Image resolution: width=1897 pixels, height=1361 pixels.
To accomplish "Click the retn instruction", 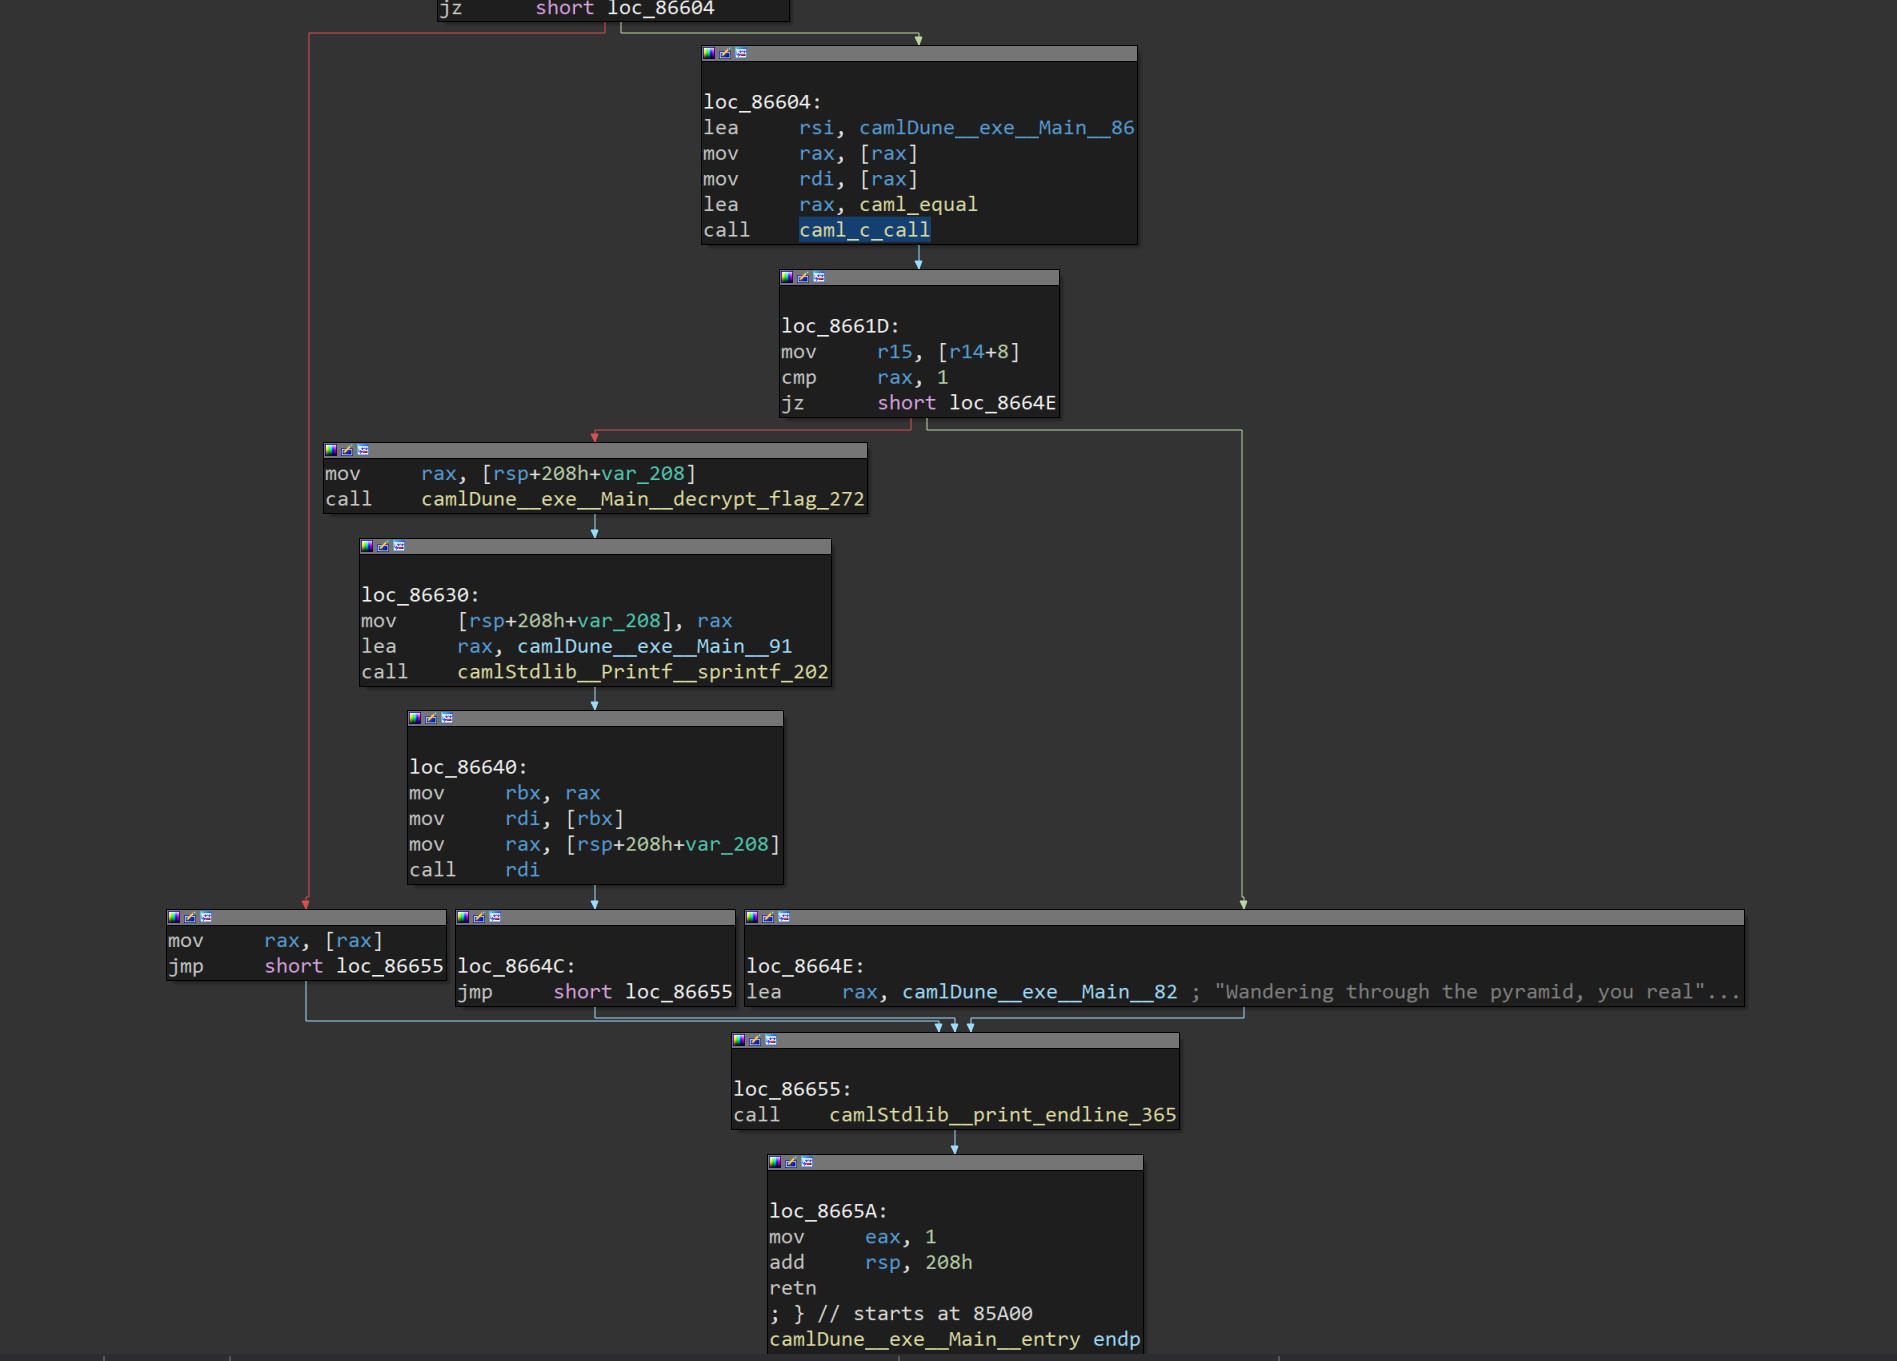I will (793, 1288).
